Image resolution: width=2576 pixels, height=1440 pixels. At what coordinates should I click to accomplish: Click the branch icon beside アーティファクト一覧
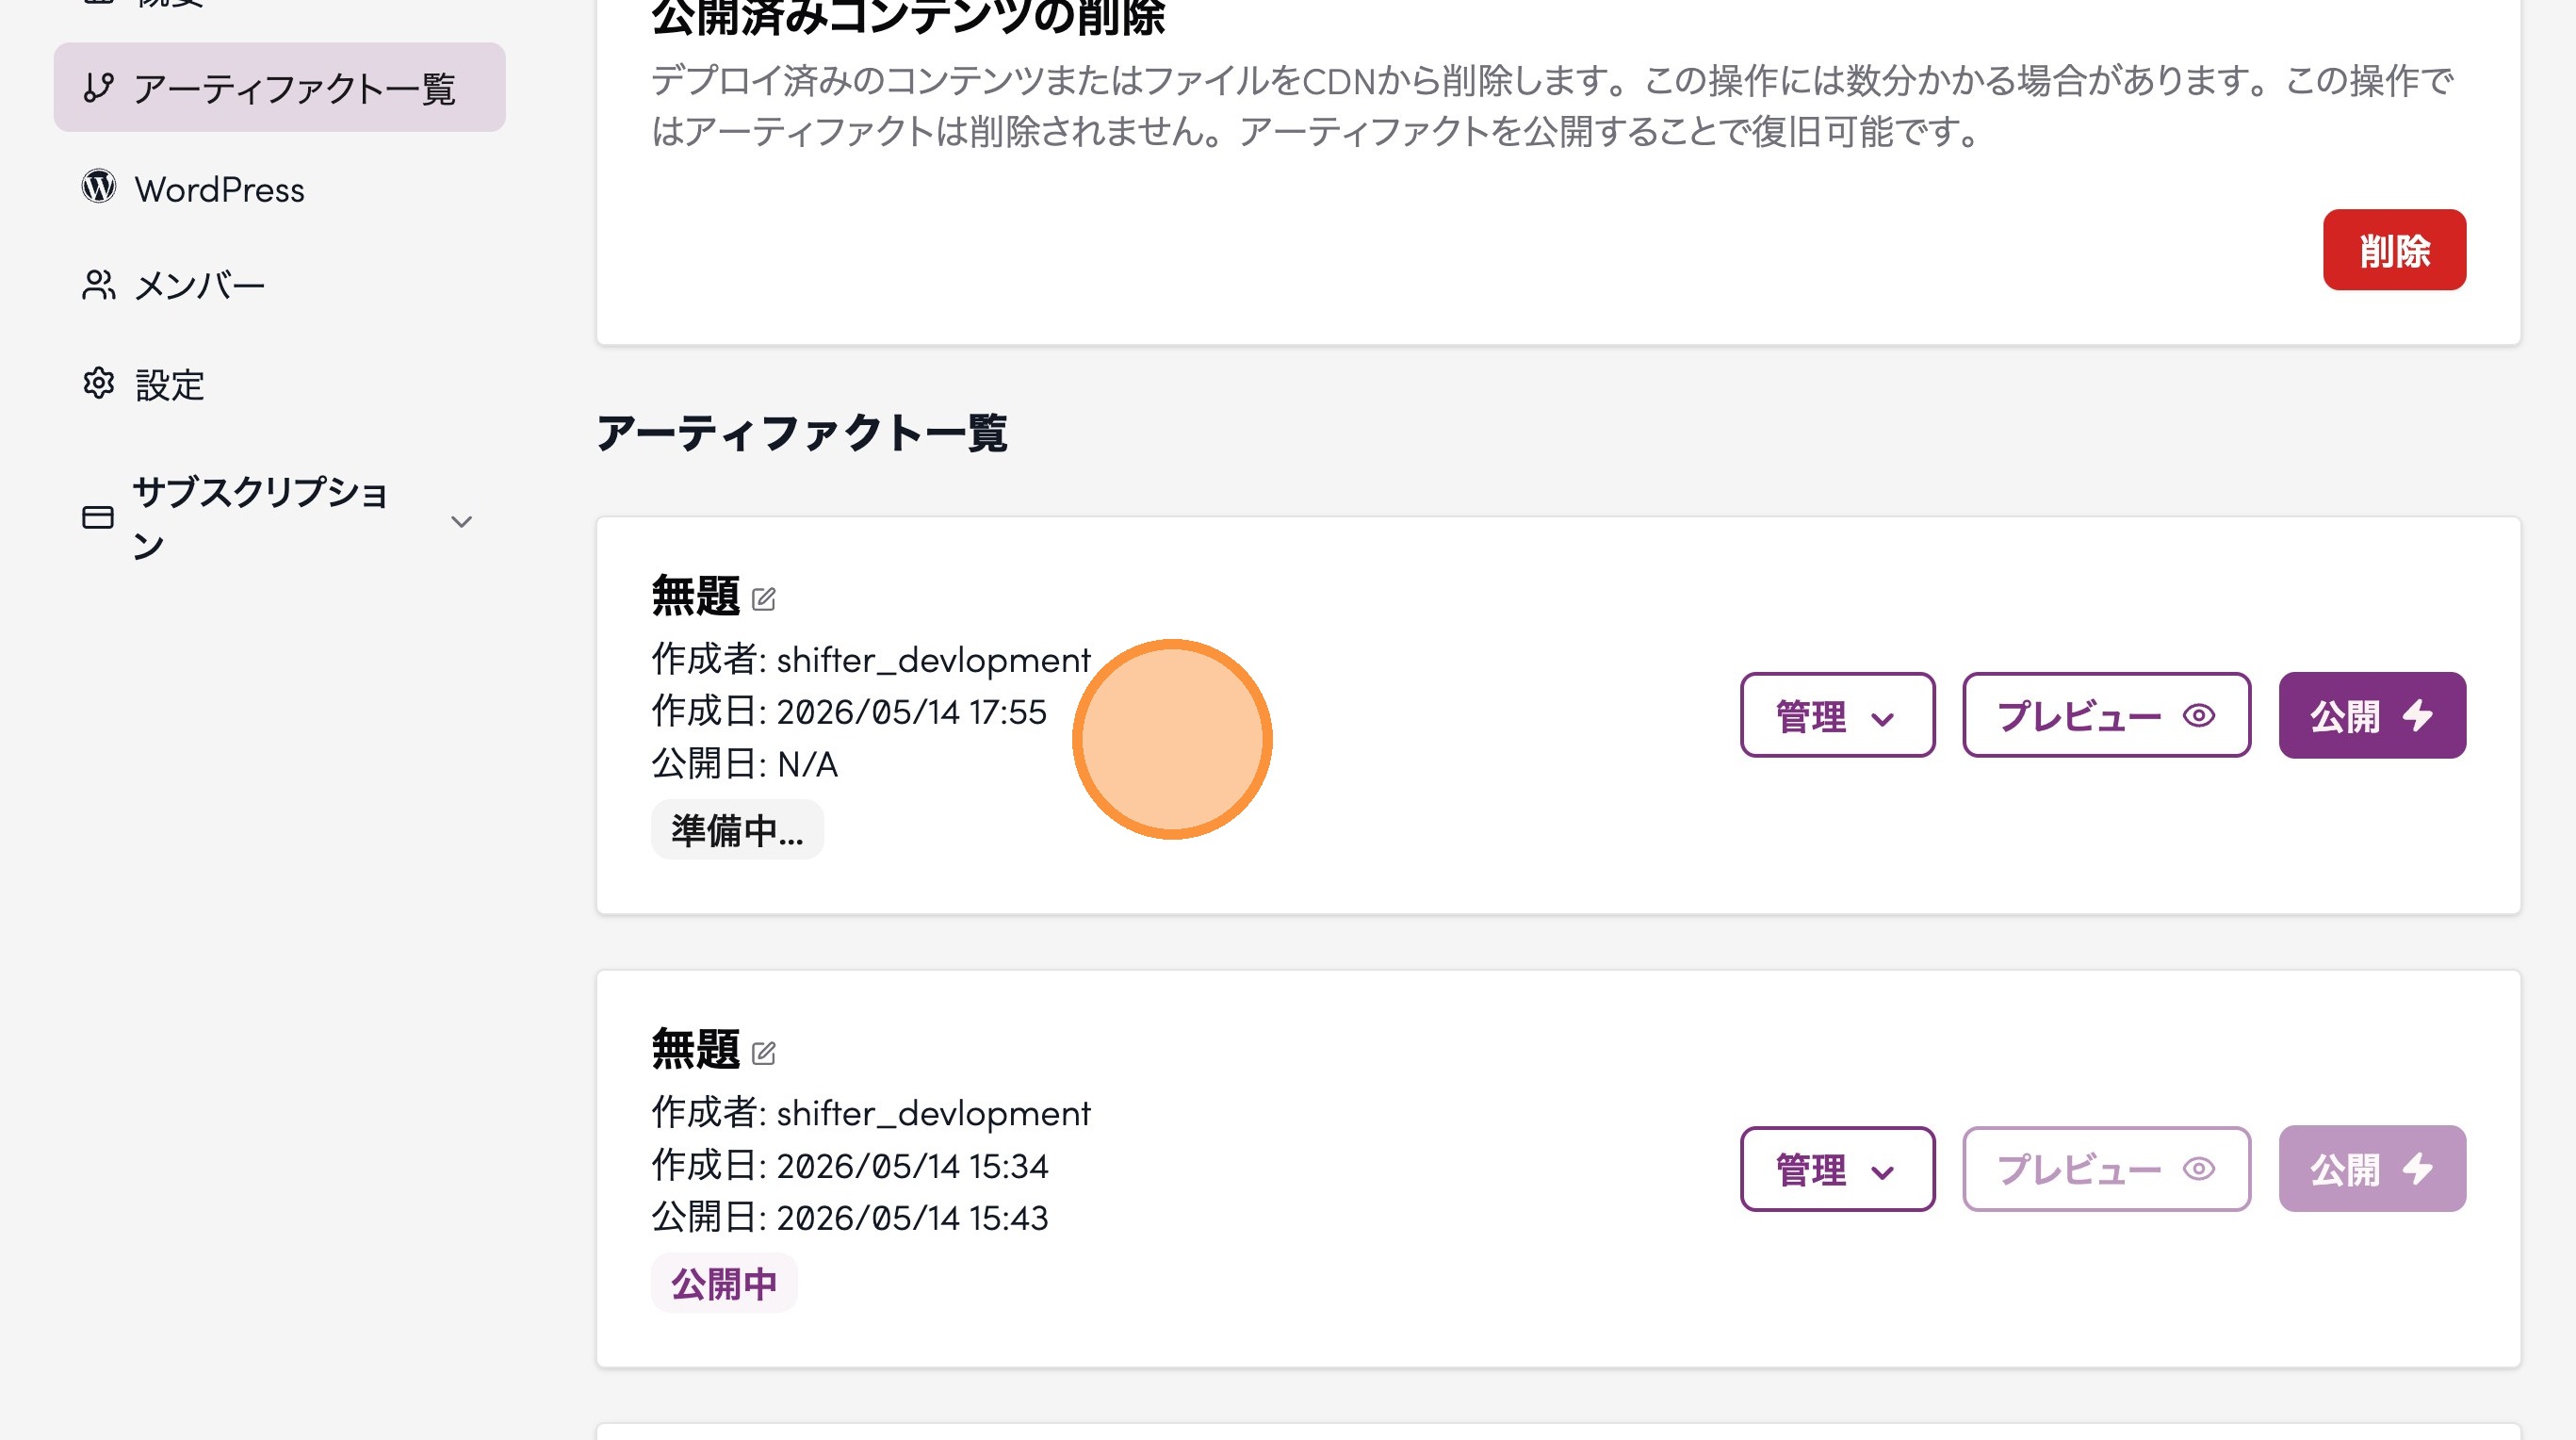[x=98, y=87]
